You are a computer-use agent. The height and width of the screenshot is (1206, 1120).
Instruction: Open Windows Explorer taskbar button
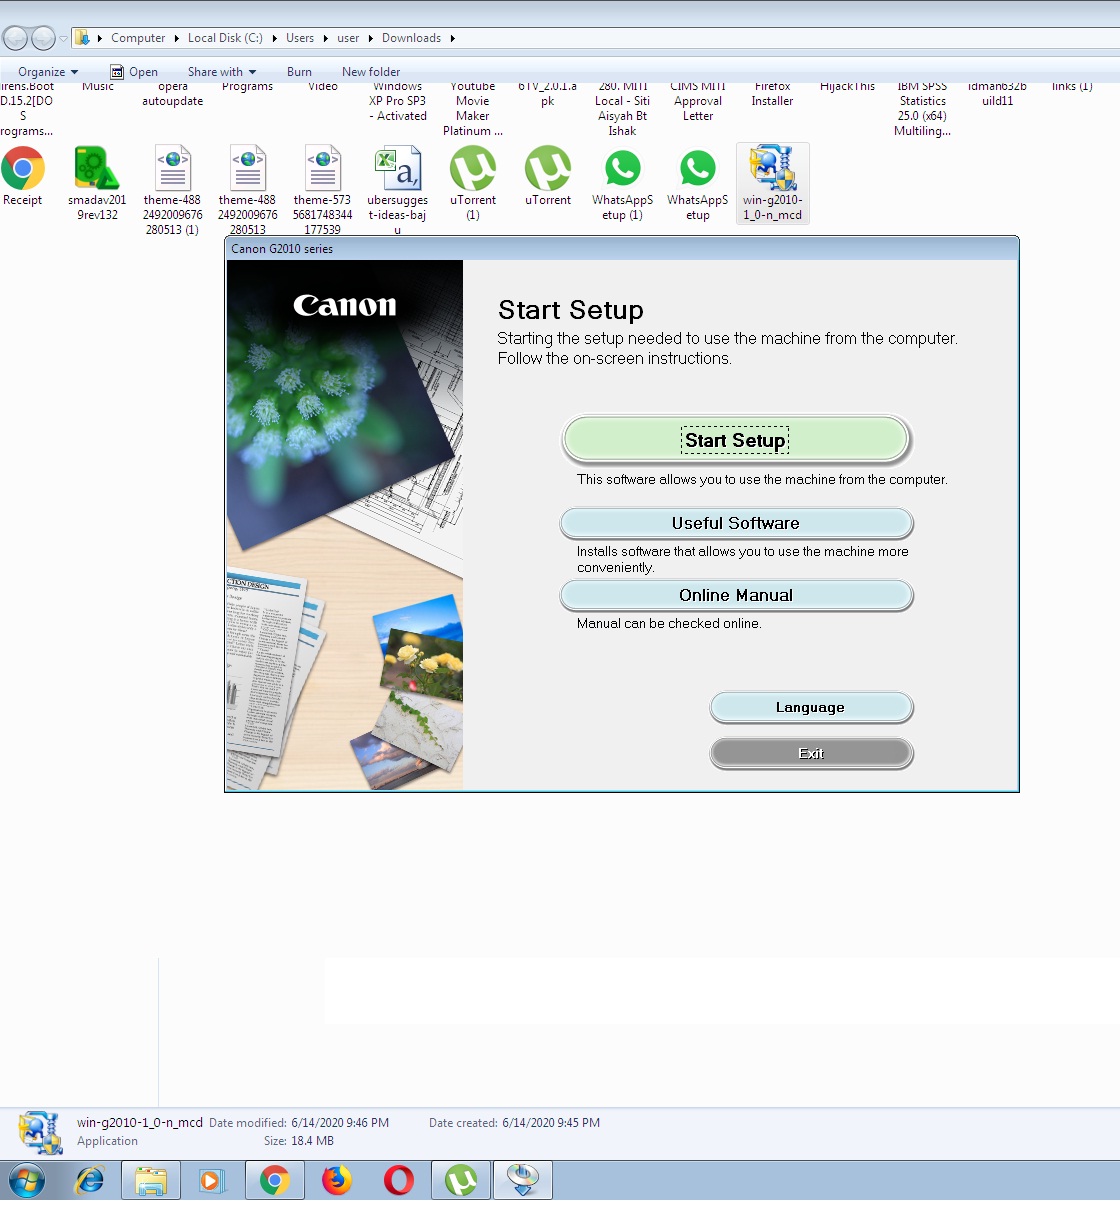click(x=151, y=1181)
